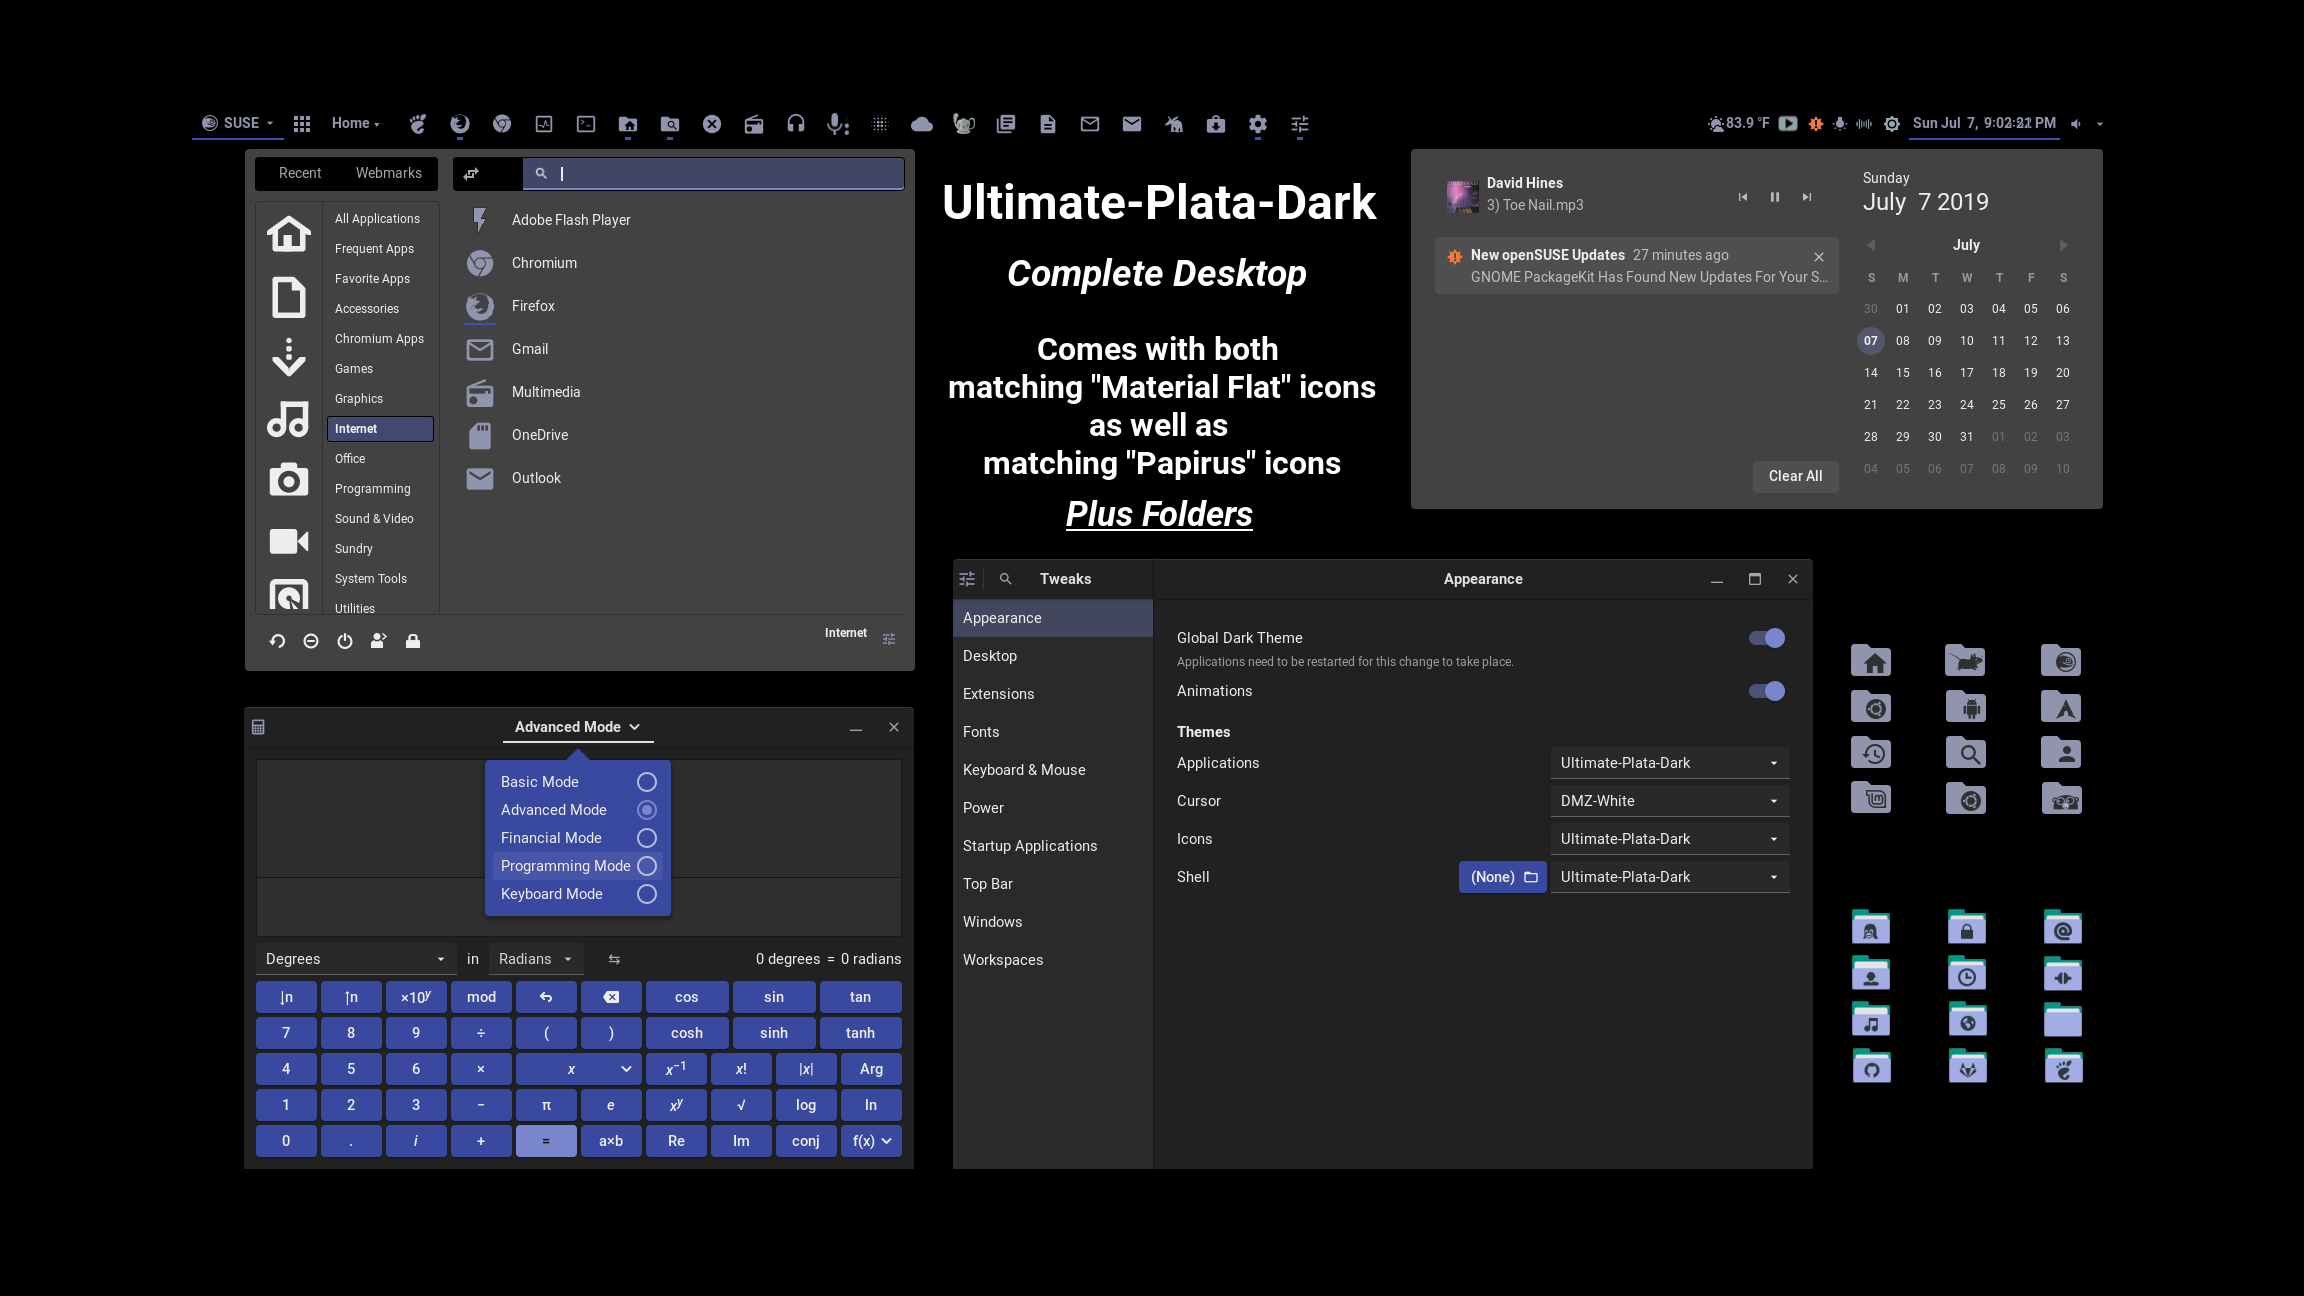Open the app grid icon beside SUSE
This screenshot has width=2304, height=1296.
(302, 124)
